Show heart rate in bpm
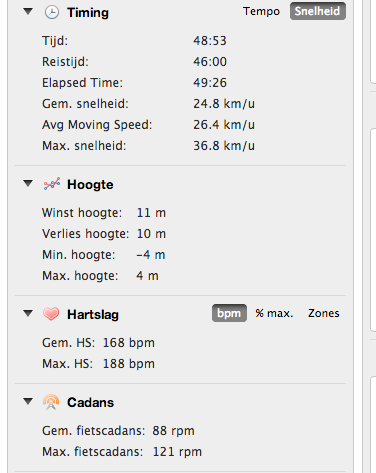This screenshot has width=376, height=473. (x=229, y=313)
